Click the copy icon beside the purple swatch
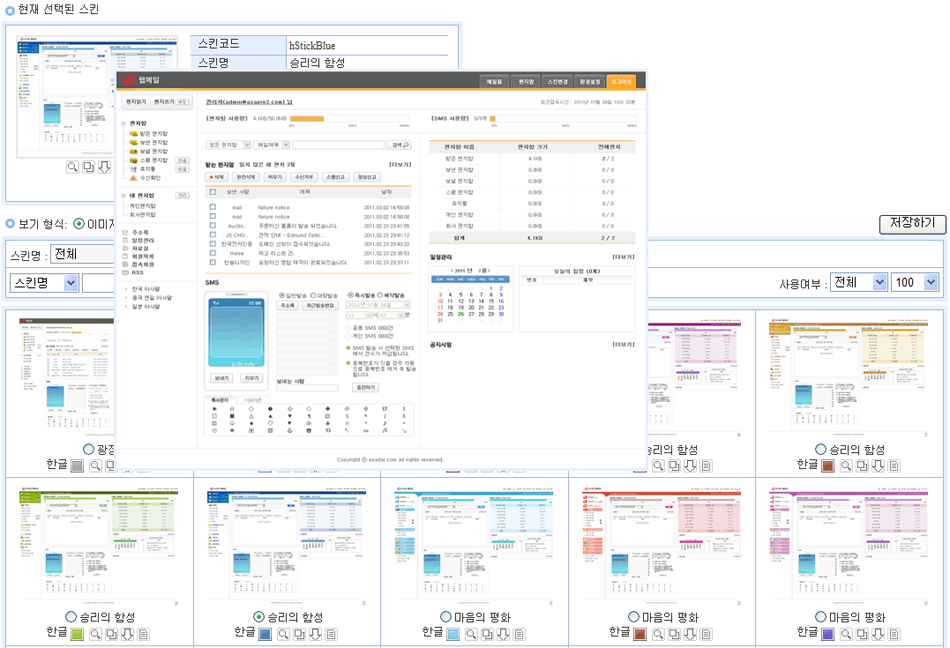This screenshot has height=648, width=950. (x=860, y=633)
